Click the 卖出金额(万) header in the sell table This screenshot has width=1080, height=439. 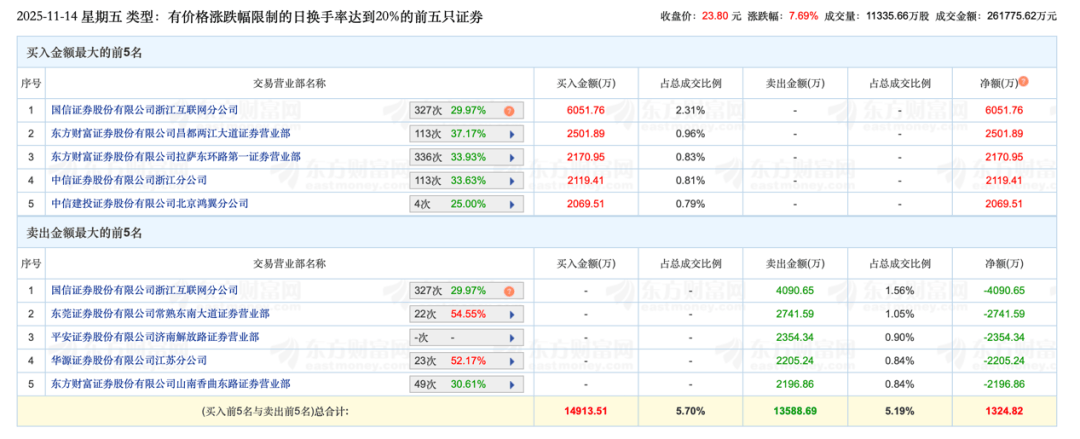[794, 263]
